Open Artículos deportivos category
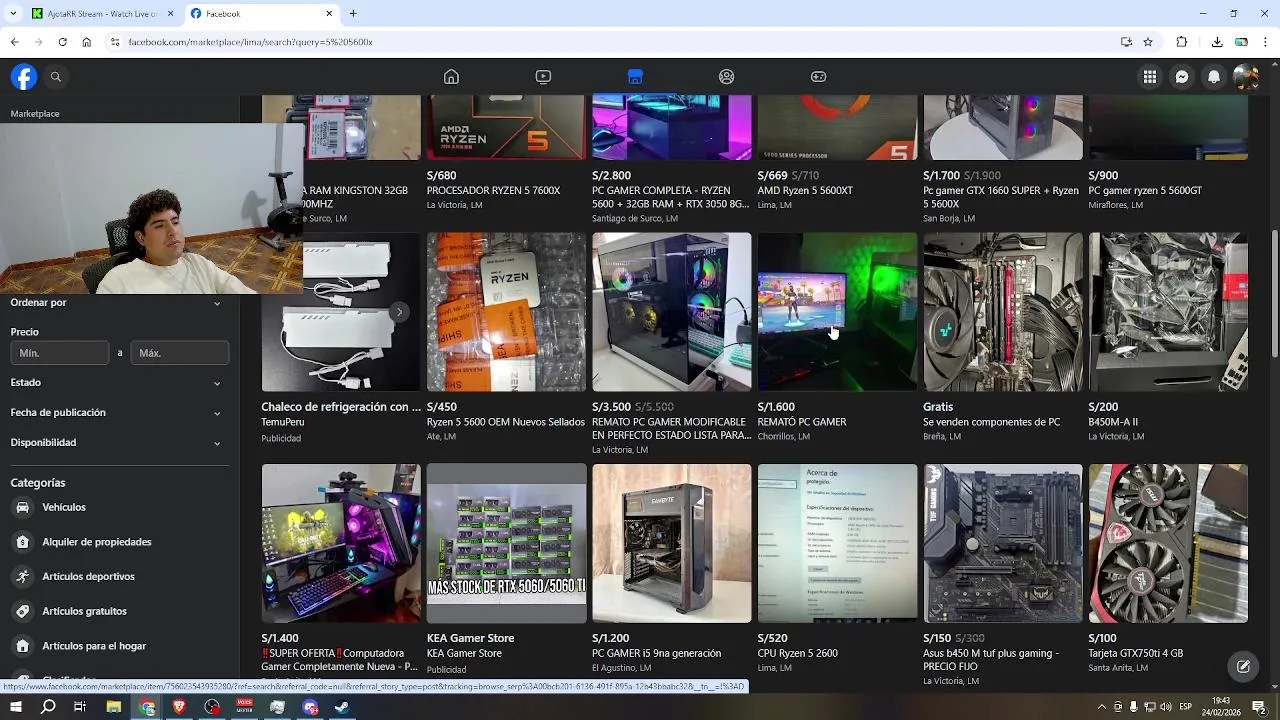Screen dimensions: 1280x720 click(120, 576)
